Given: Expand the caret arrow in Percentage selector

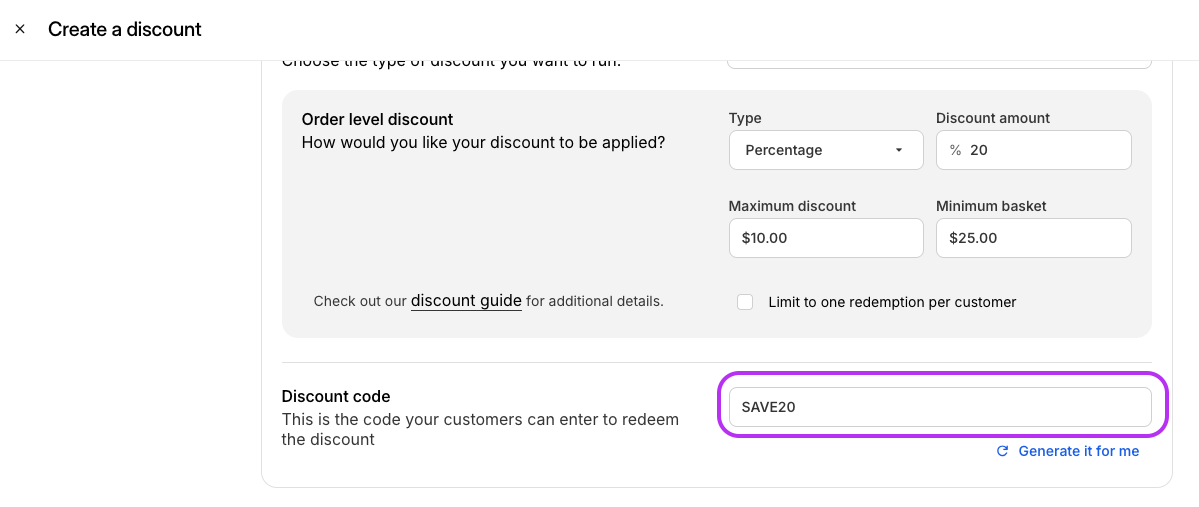Looking at the screenshot, I should coord(899,150).
